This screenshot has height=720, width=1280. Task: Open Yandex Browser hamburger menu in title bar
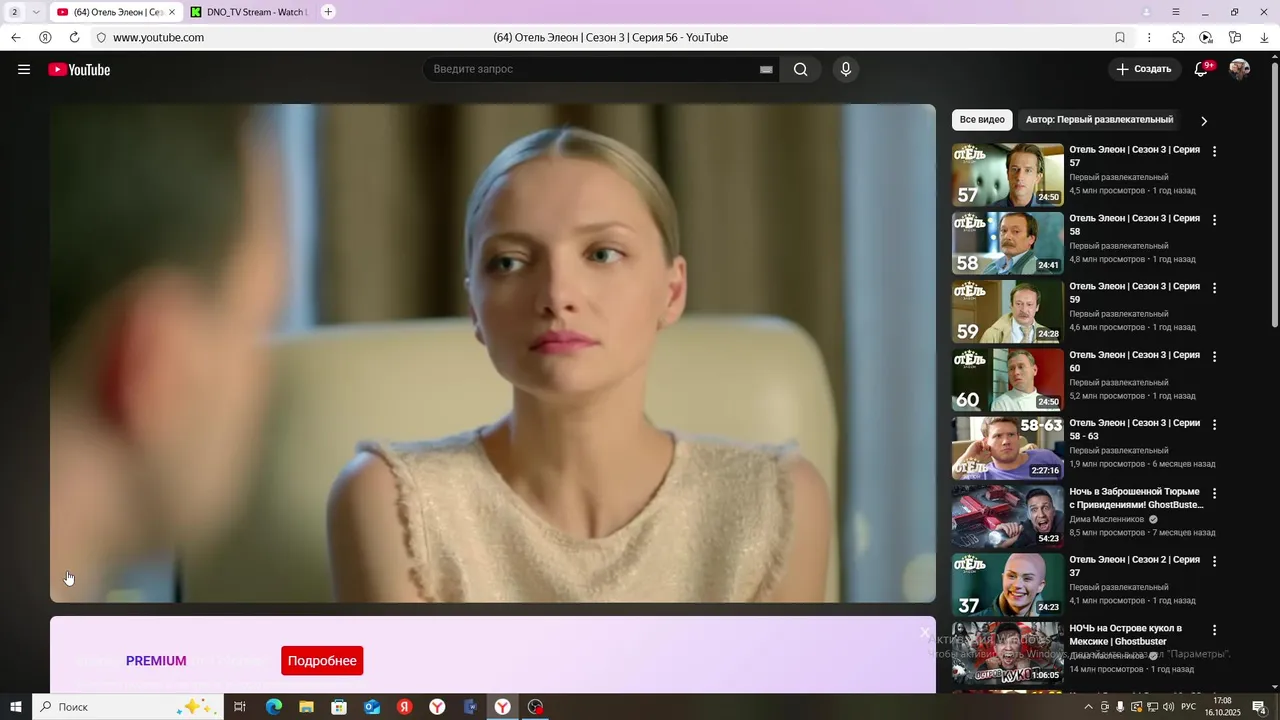(1176, 12)
